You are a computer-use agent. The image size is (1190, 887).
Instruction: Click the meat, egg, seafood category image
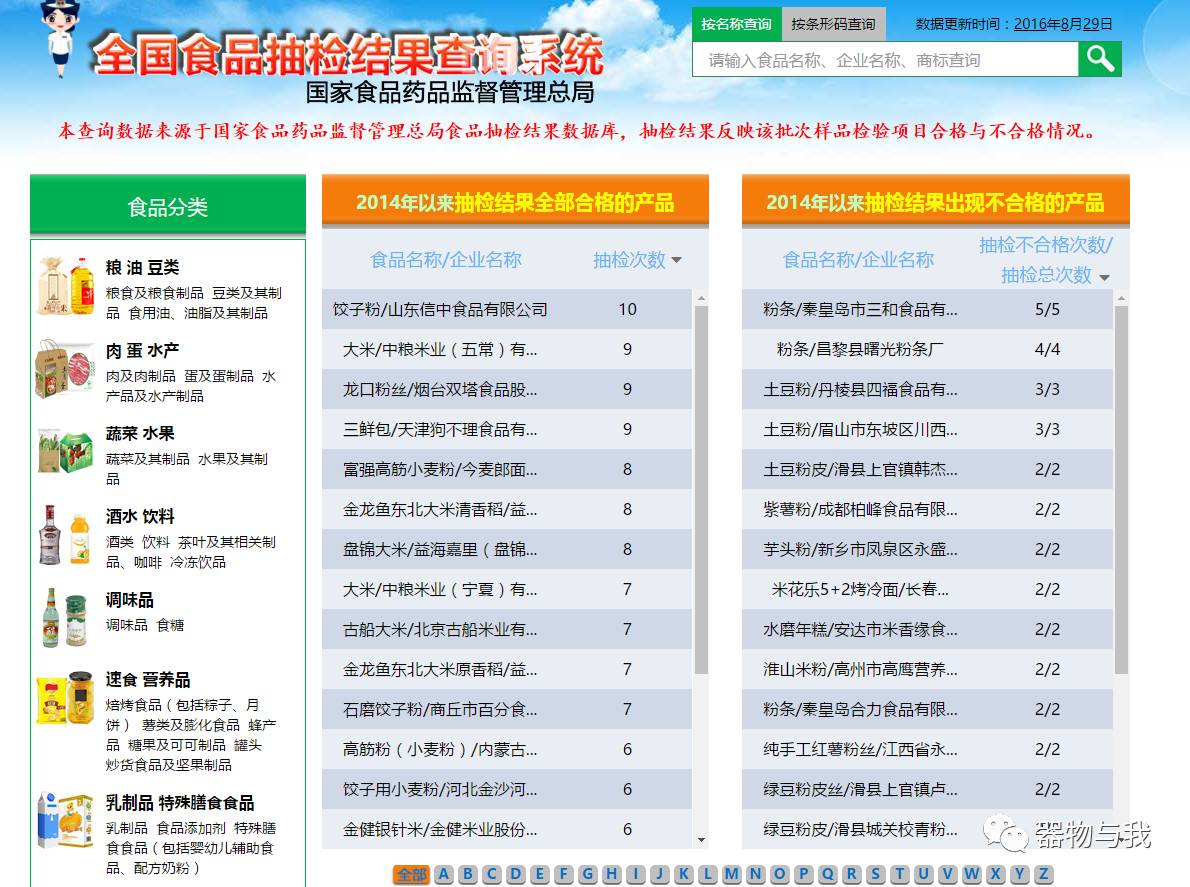pos(65,370)
